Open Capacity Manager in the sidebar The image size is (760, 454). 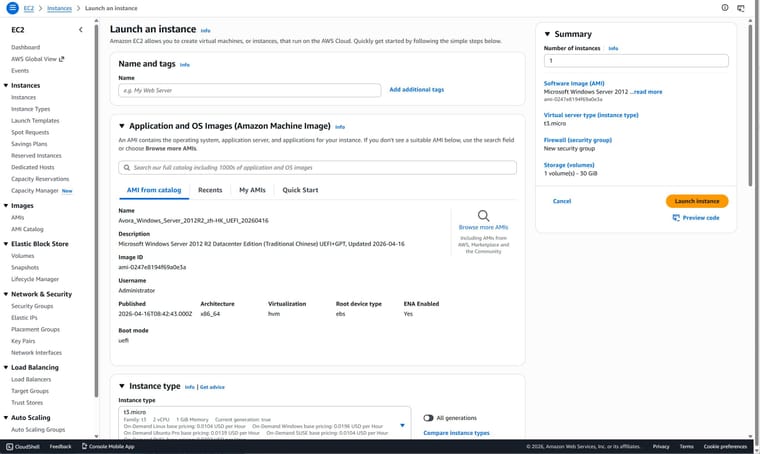(35, 191)
